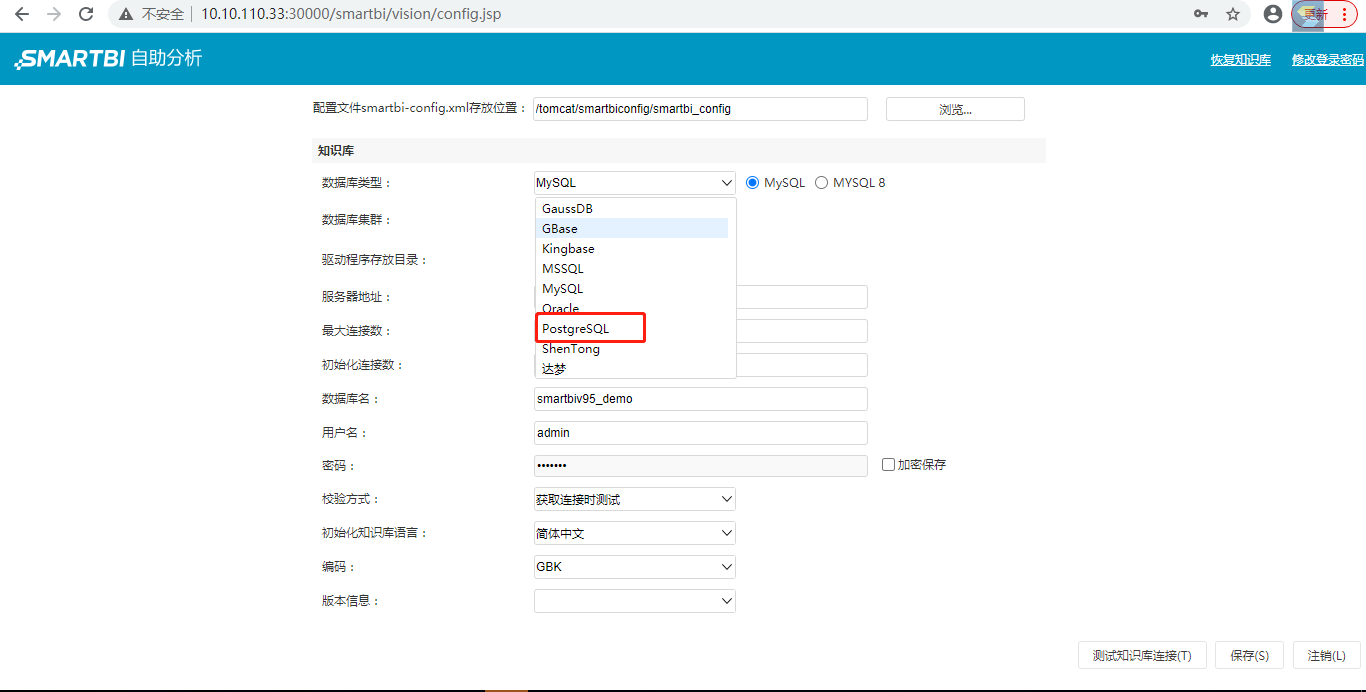Go back to the previous browser page
Image resolution: width=1366 pixels, height=692 pixels.
22,14
